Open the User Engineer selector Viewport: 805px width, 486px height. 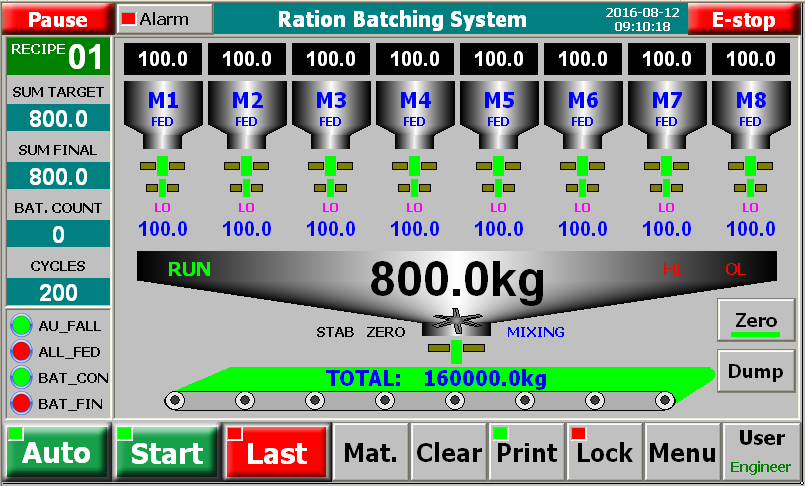click(x=761, y=452)
